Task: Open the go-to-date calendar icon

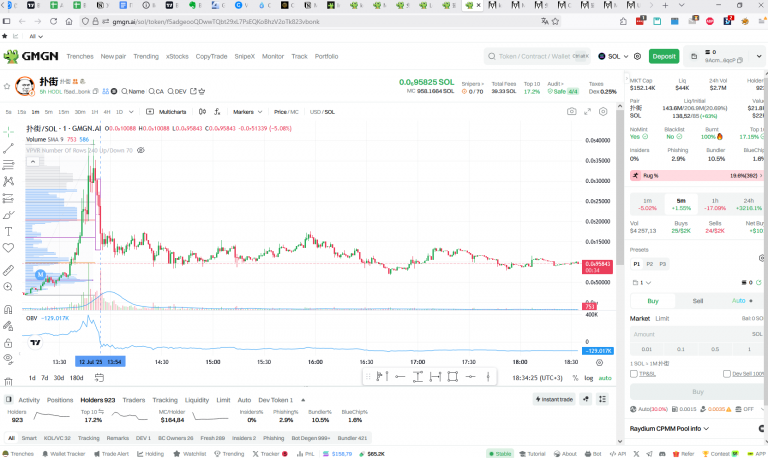Action: 99,378
